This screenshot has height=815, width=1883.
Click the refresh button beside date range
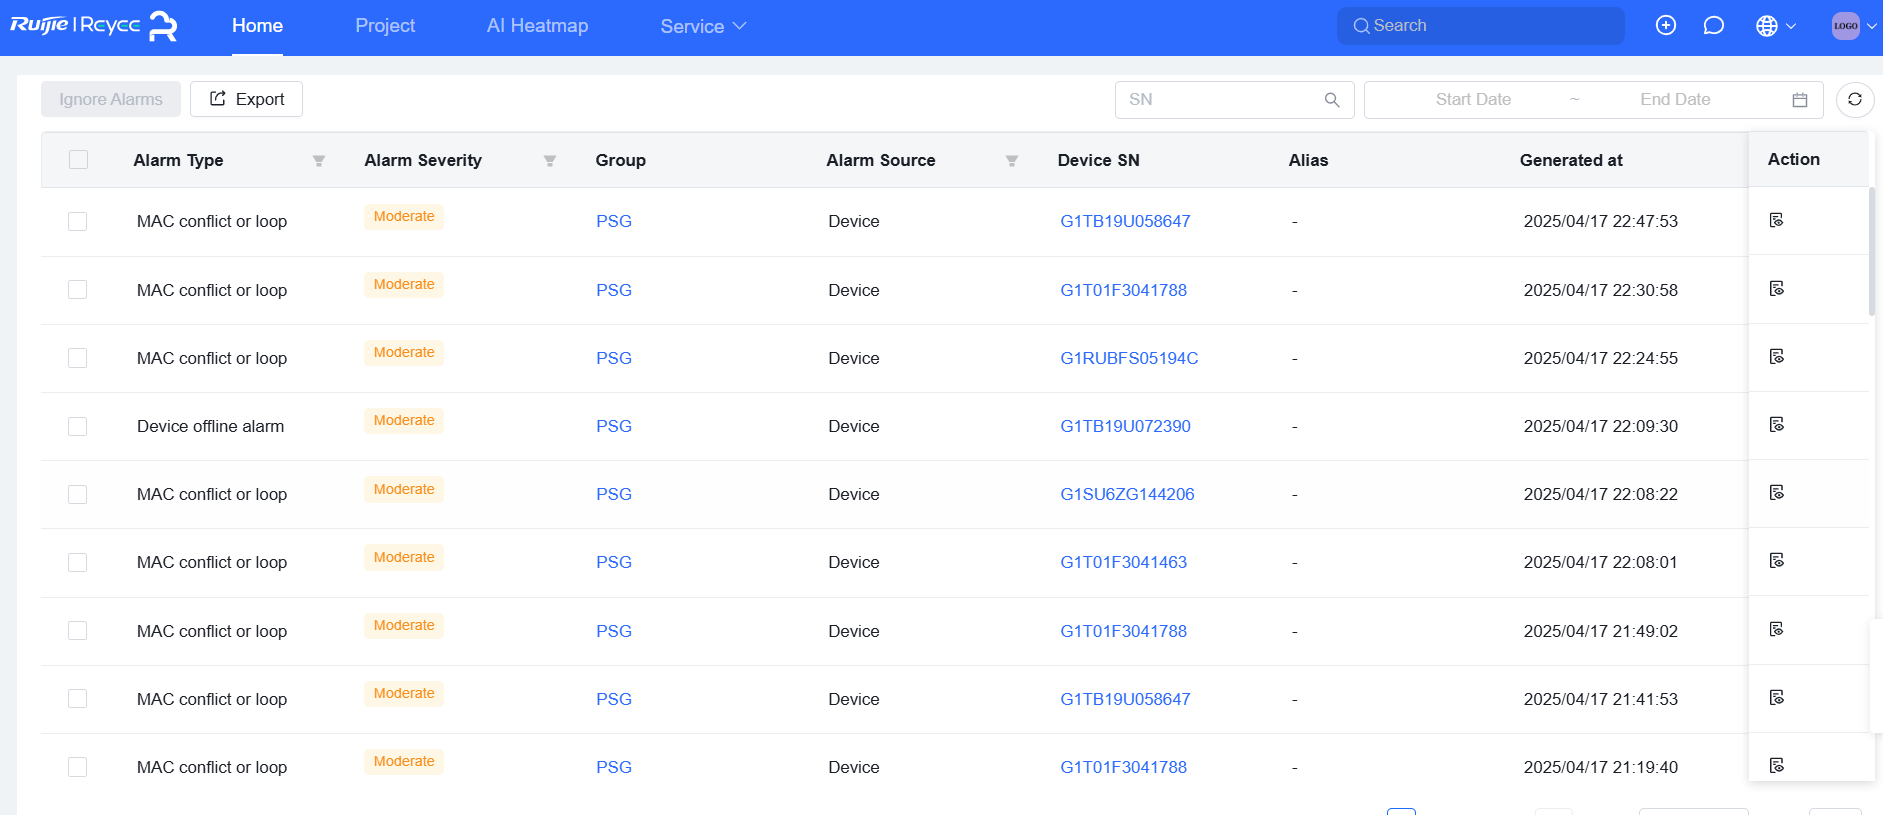1855,99
